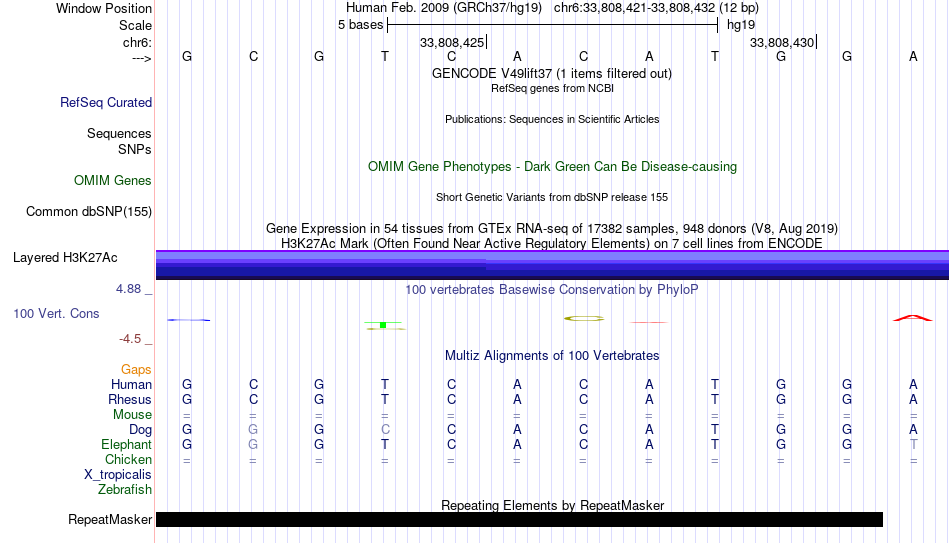
Task: Click the OMIM Gene Phenotypes track title
Action: (x=553, y=167)
